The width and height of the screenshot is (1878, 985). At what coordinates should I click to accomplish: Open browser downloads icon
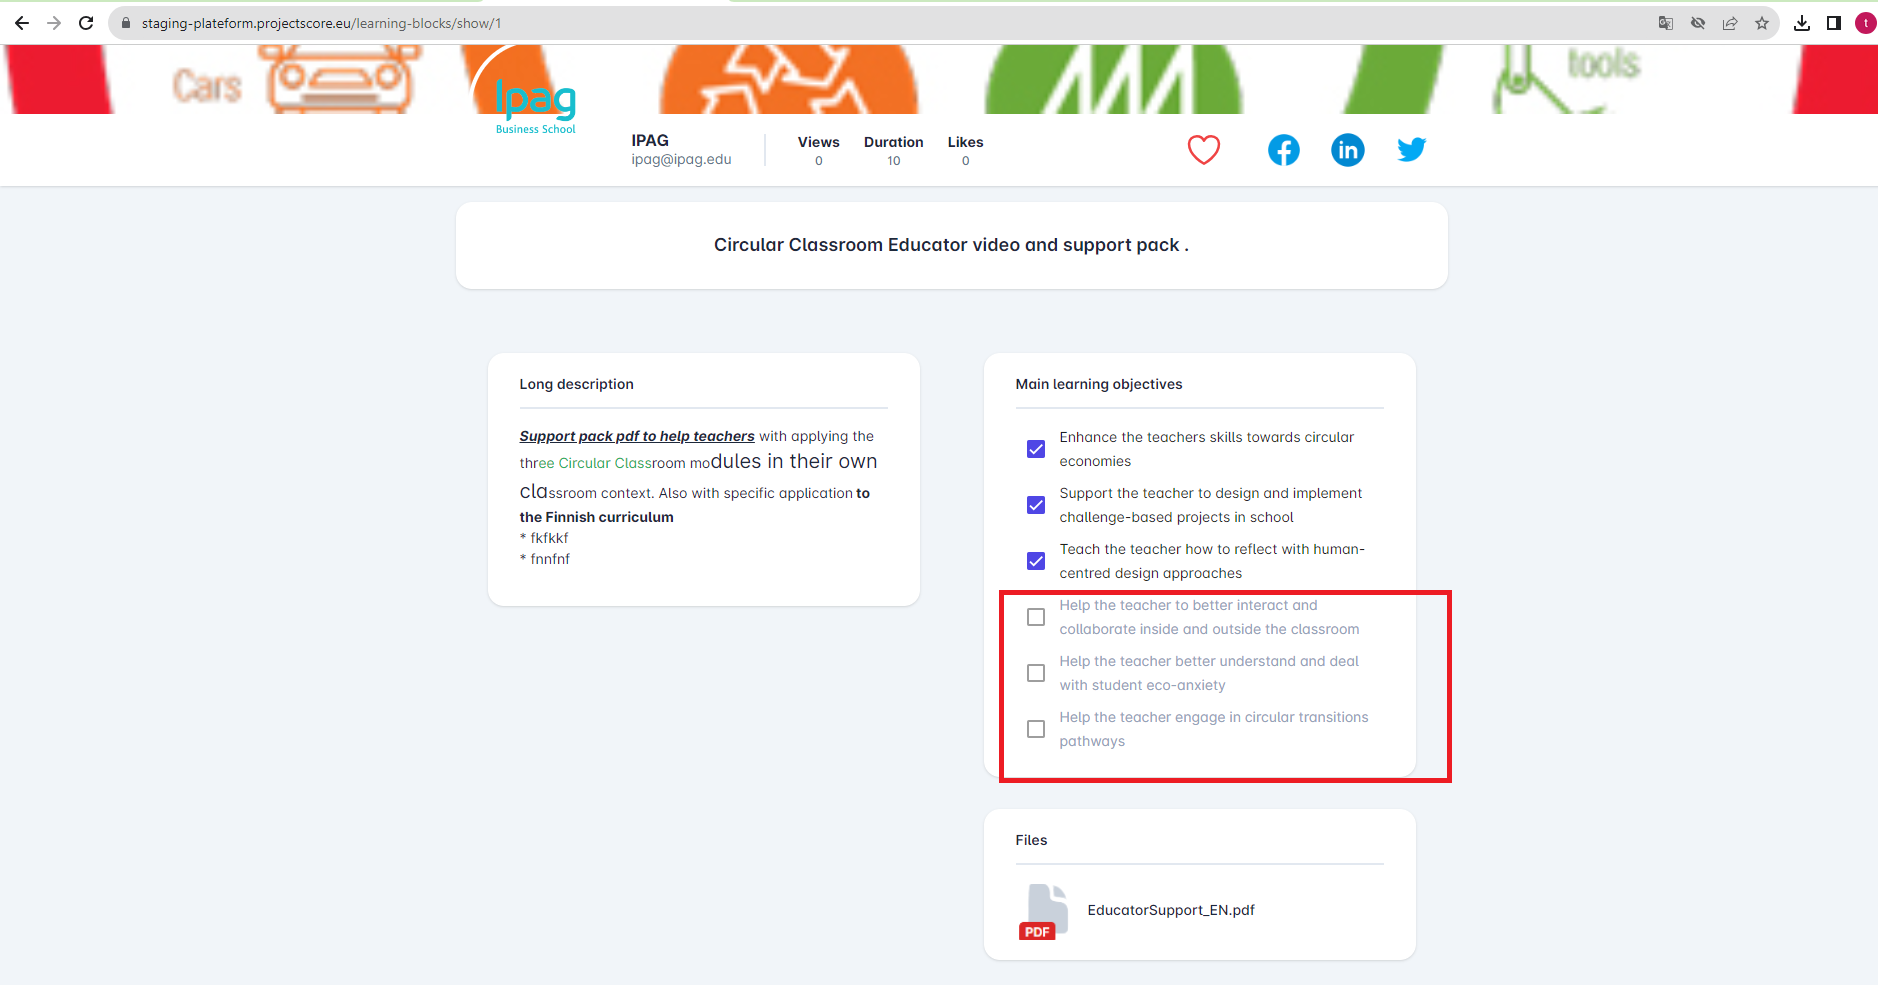point(1802,23)
